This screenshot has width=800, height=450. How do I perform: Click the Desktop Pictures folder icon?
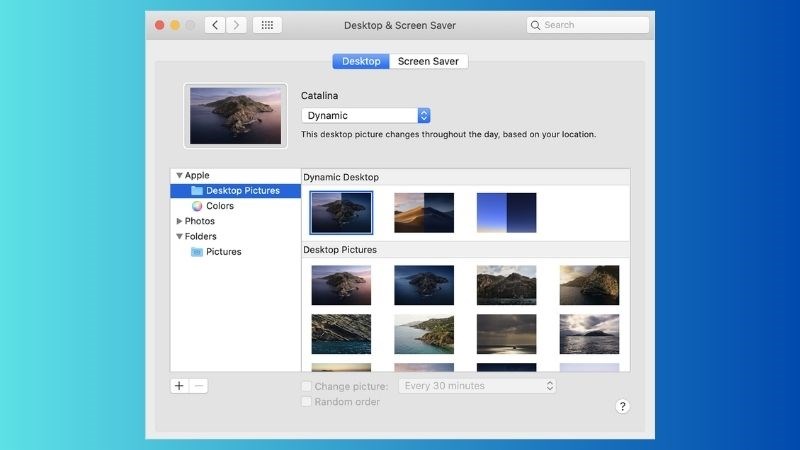(197, 190)
